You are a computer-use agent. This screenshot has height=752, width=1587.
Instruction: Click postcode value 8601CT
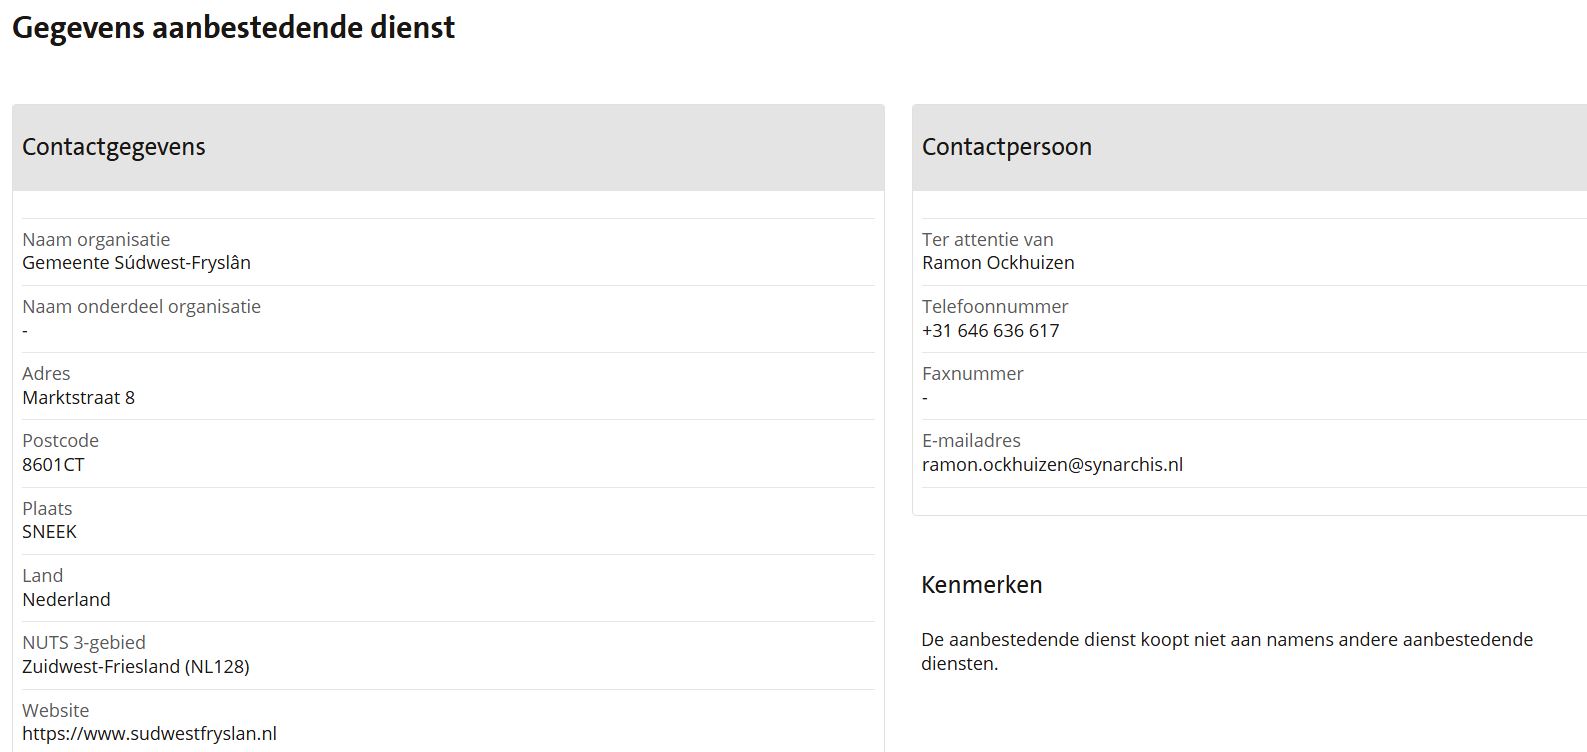click(x=53, y=464)
